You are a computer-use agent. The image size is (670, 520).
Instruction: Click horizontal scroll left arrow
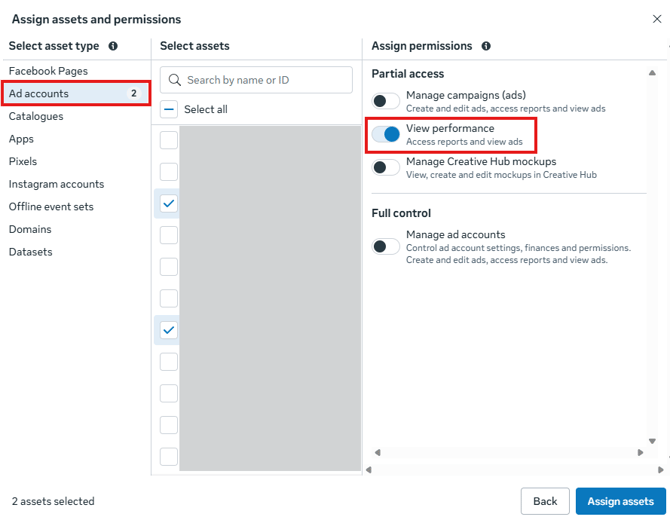pos(376,453)
